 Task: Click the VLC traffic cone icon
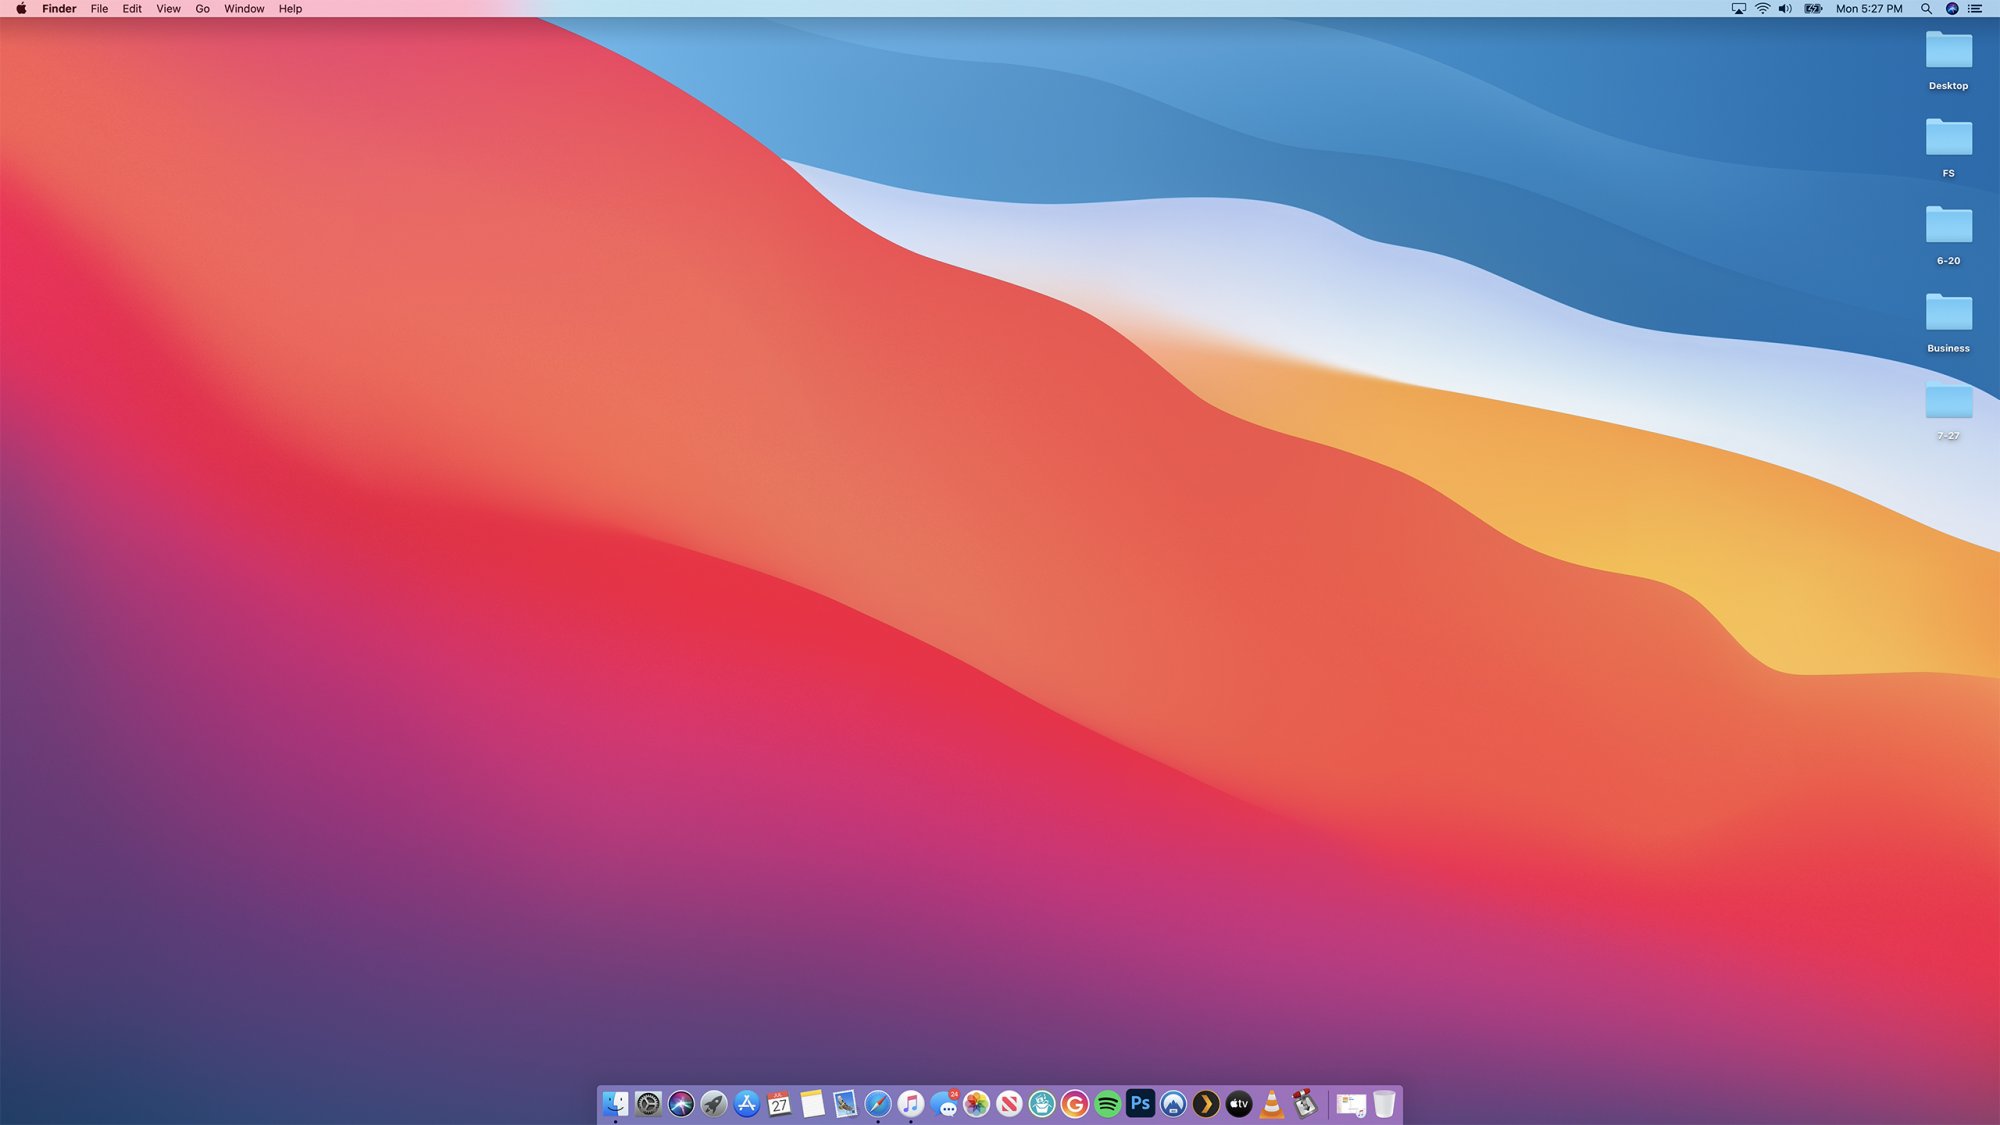tap(1271, 1104)
